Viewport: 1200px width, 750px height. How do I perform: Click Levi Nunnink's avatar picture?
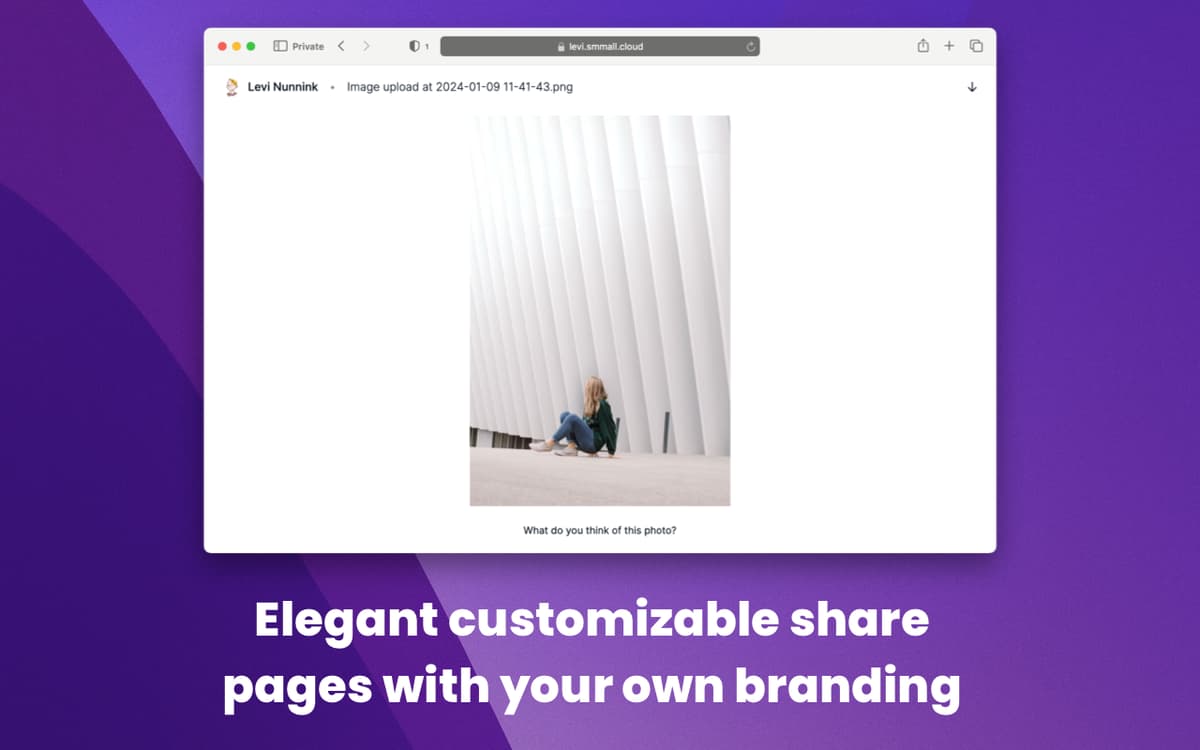pos(232,87)
